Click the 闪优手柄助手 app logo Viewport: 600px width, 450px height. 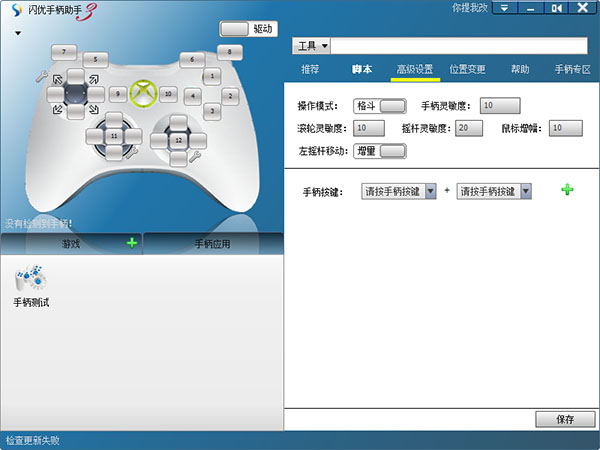tap(16, 10)
